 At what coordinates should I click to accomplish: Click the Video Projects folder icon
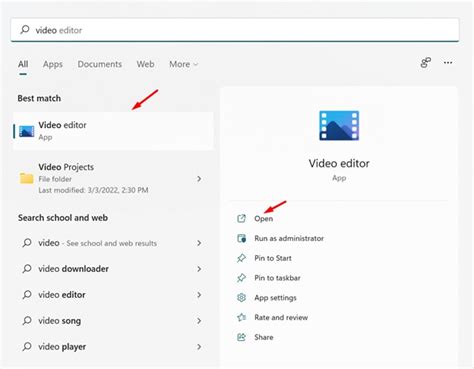(26, 178)
